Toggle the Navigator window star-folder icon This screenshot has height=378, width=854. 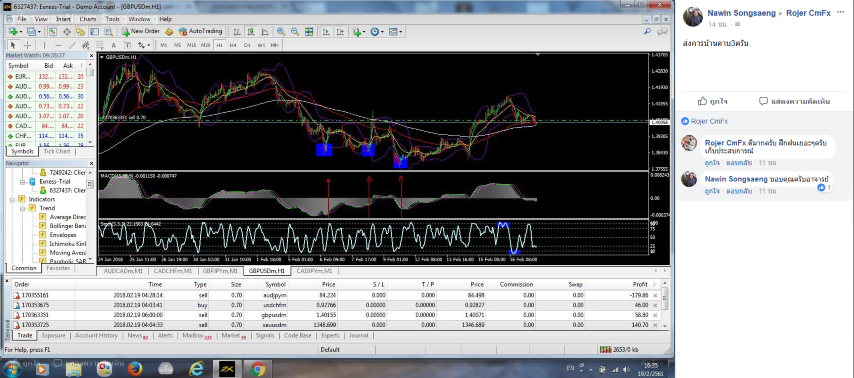click(81, 32)
